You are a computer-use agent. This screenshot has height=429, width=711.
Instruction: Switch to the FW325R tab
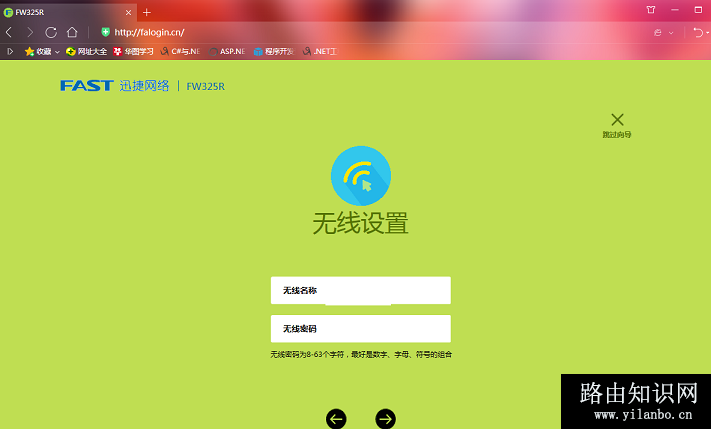68,13
